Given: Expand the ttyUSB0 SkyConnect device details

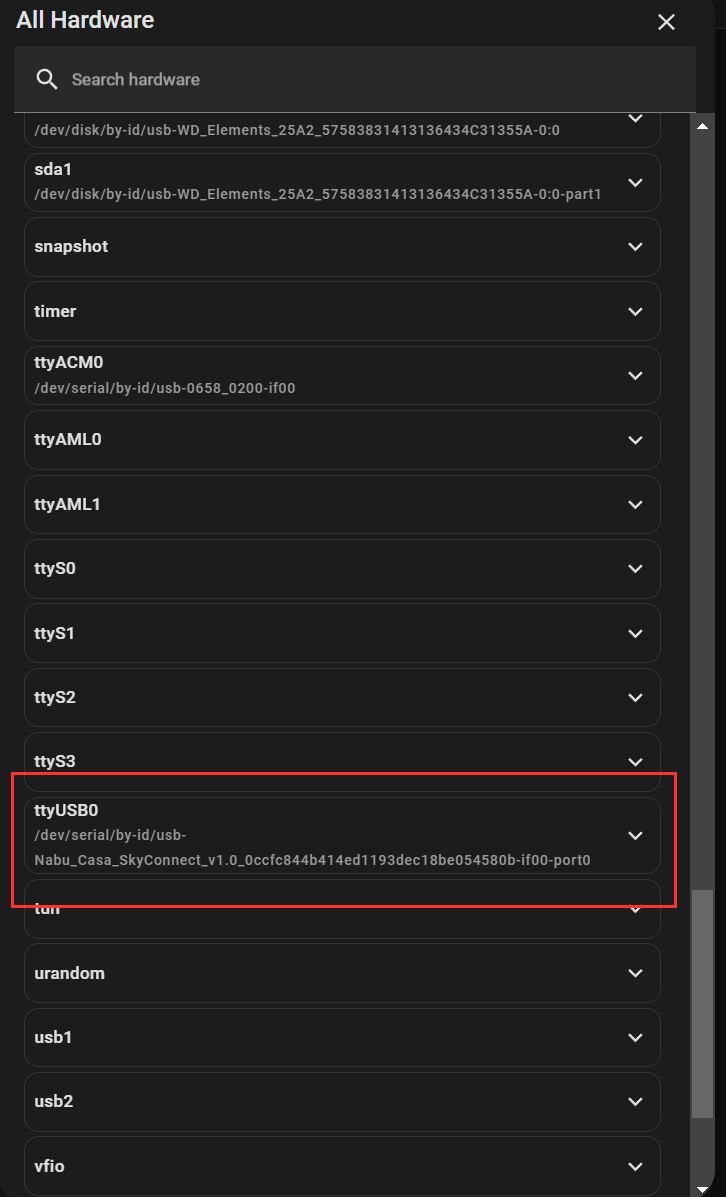Looking at the screenshot, I should (x=635, y=835).
